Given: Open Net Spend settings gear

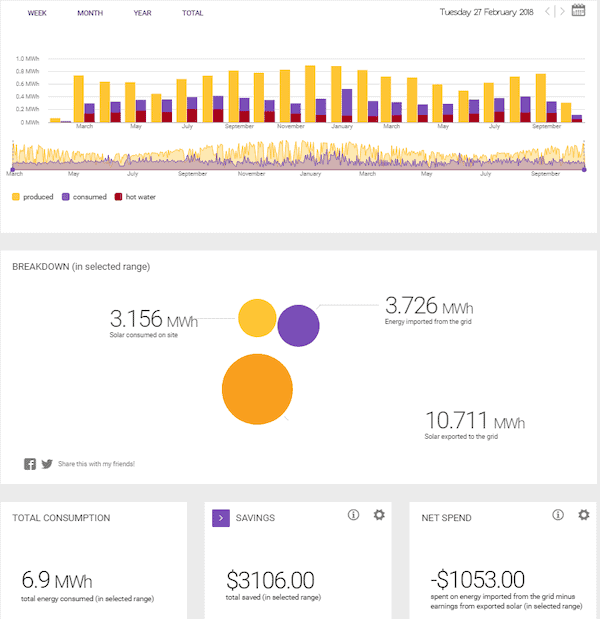Looking at the screenshot, I should click(584, 515).
